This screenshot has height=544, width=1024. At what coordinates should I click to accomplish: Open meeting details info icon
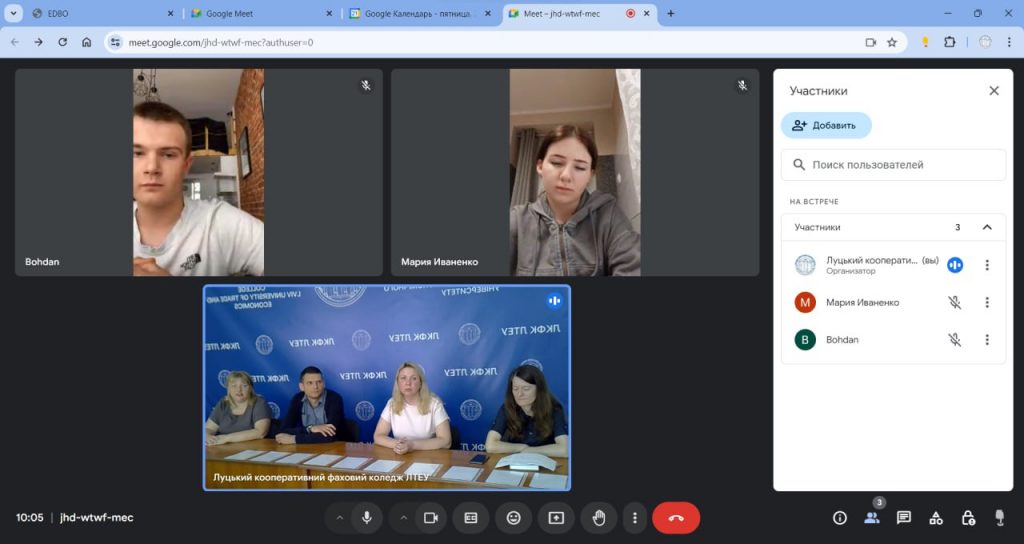pyautogui.click(x=840, y=518)
